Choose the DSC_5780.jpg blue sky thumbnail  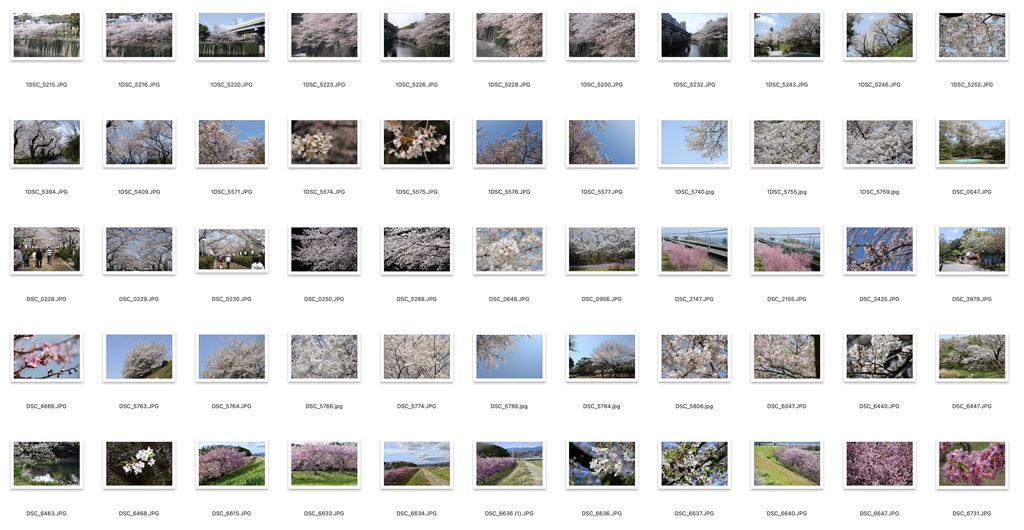[x=509, y=356]
